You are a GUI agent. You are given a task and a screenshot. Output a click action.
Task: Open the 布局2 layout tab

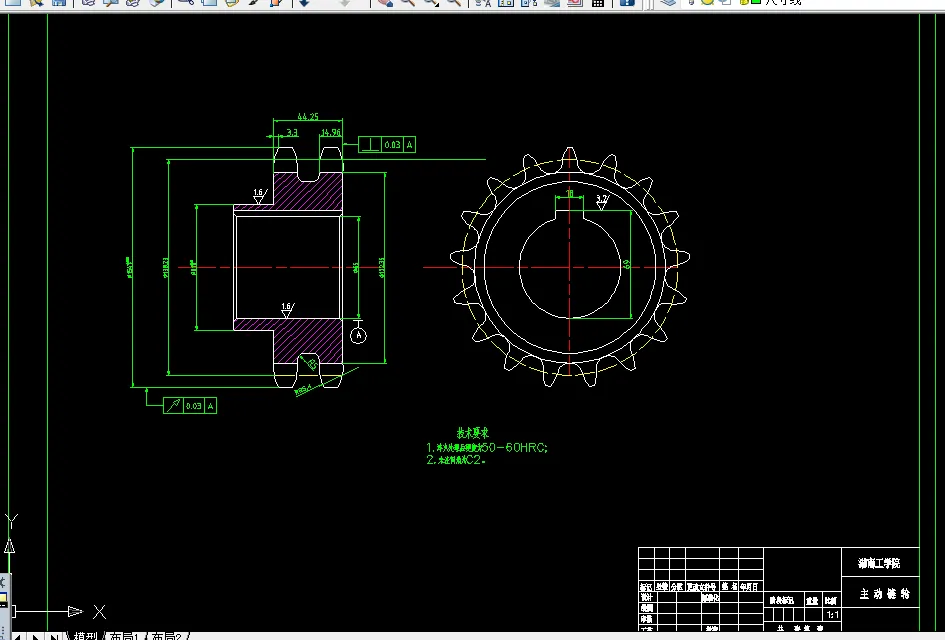166,636
